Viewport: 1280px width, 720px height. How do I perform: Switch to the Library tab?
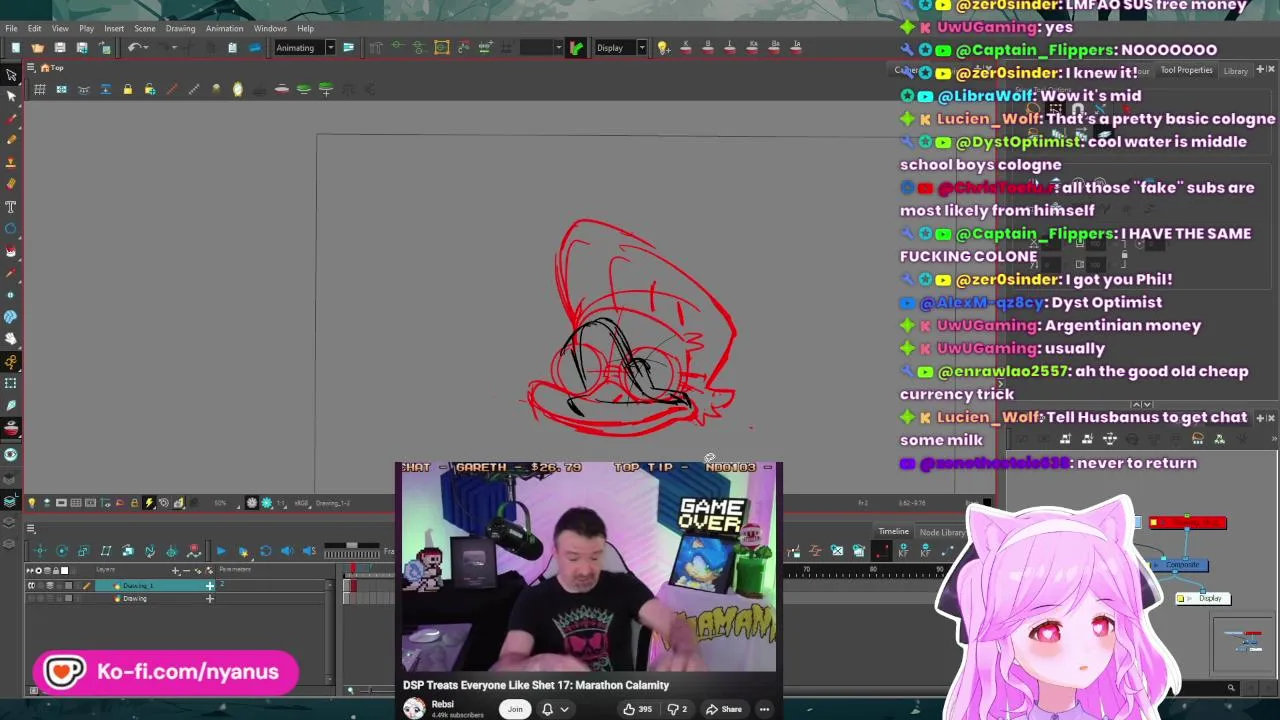(x=1235, y=71)
